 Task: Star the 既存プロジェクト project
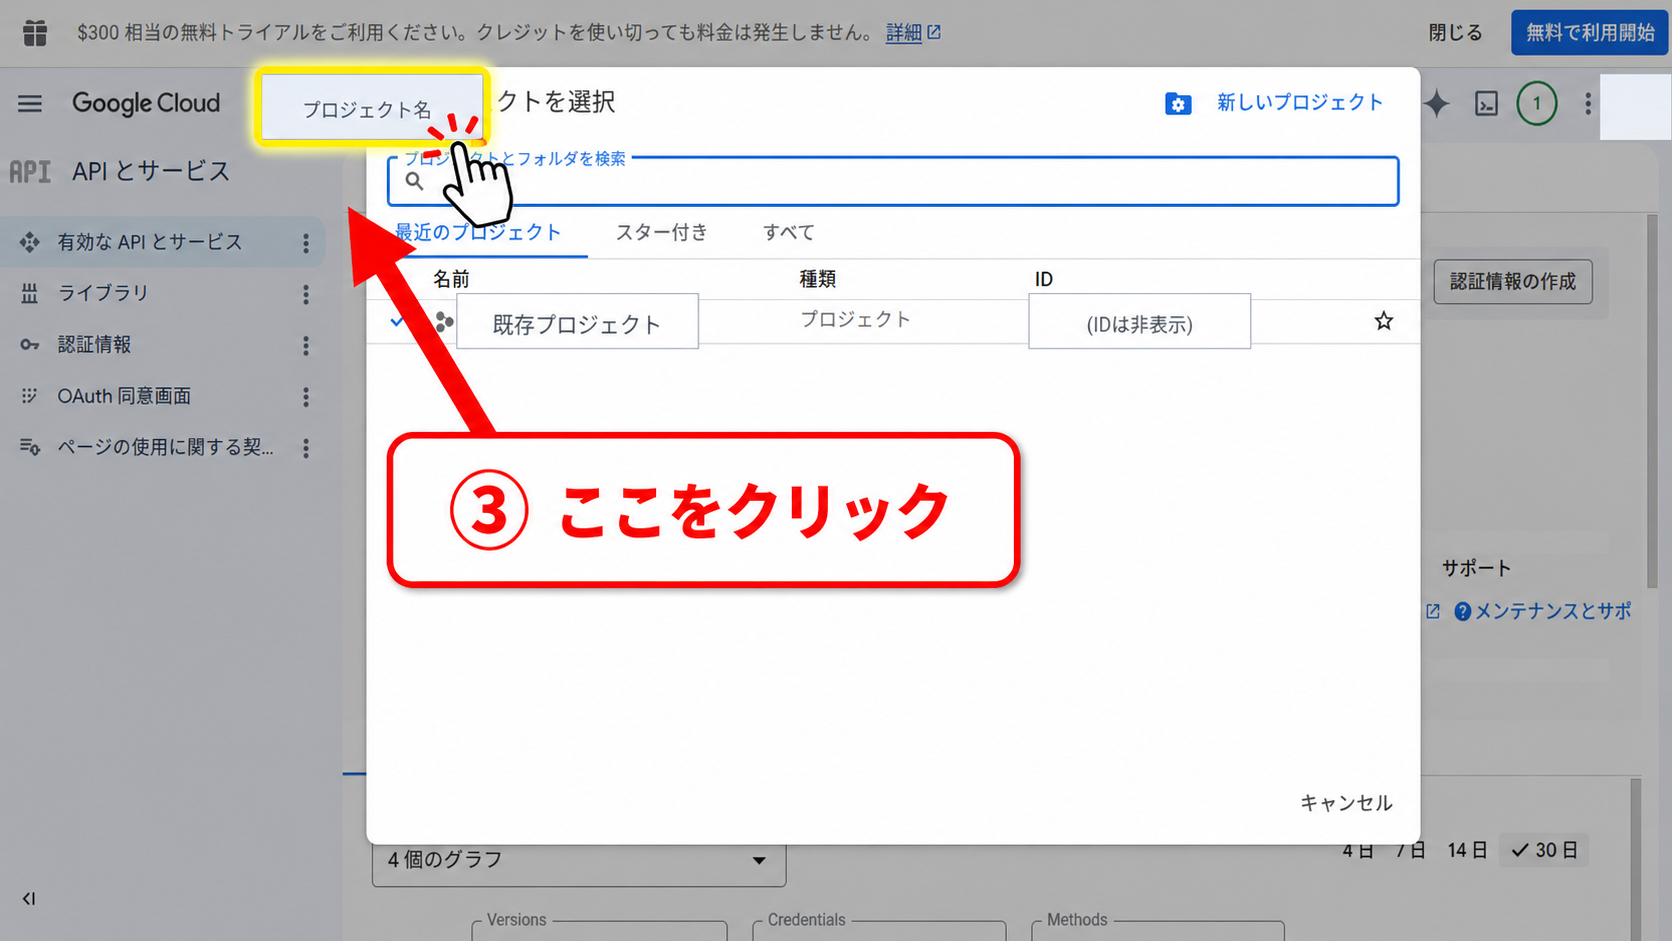[x=1384, y=321]
